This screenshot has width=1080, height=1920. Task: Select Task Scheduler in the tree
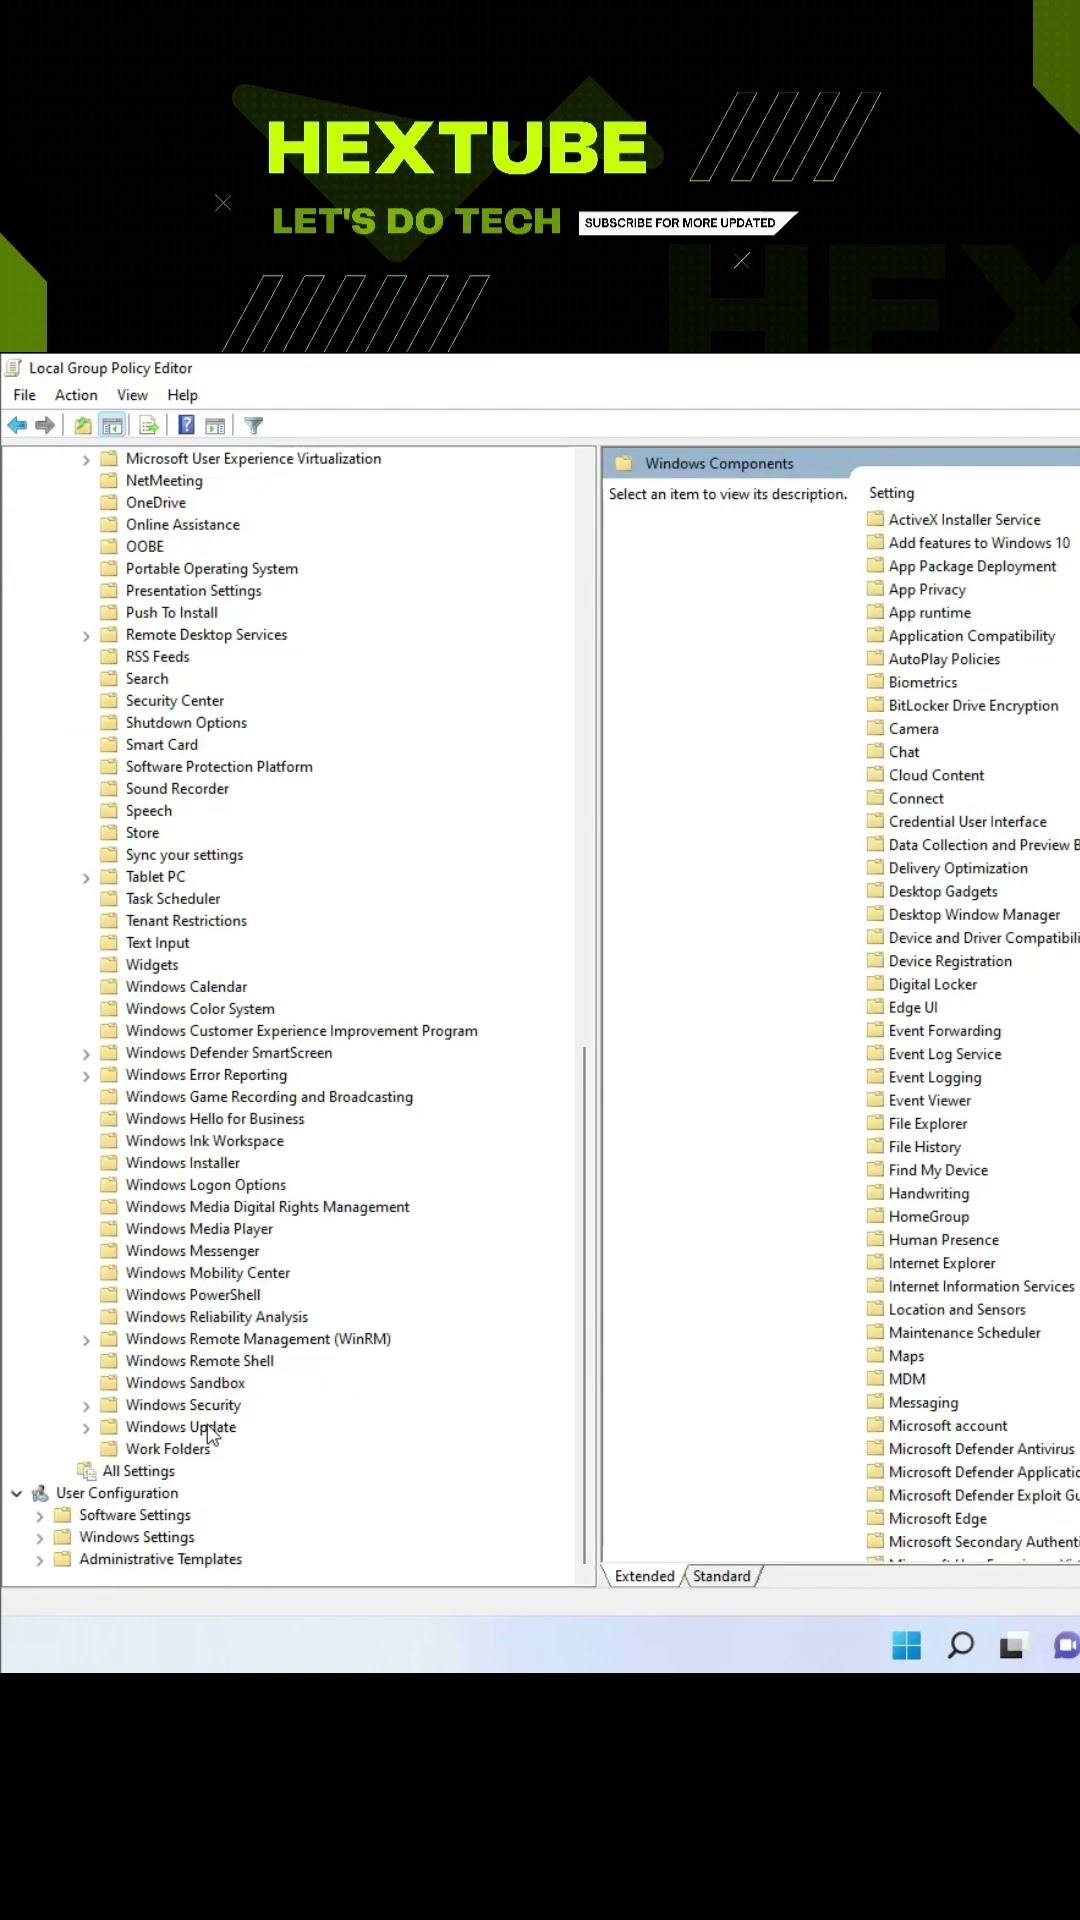coord(173,898)
